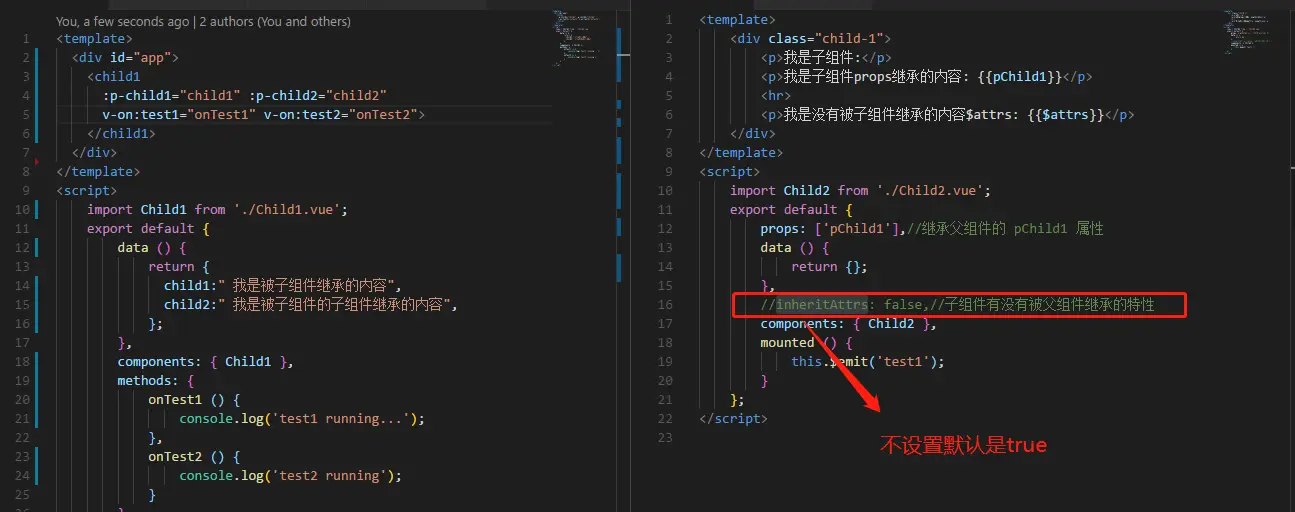Click the console.log('test1 running...') statement

[302, 419]
